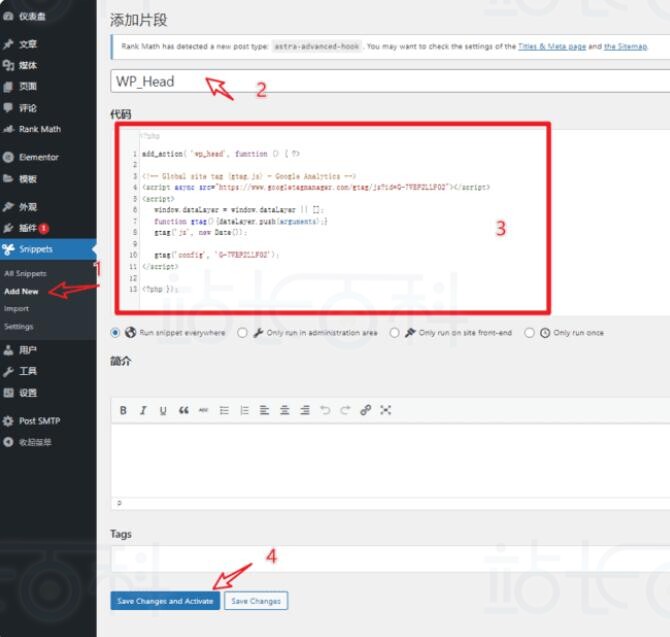Screen dimensions: 670x637
Task: Toggle Underline in the description toolbar
Action: point(163,410)
